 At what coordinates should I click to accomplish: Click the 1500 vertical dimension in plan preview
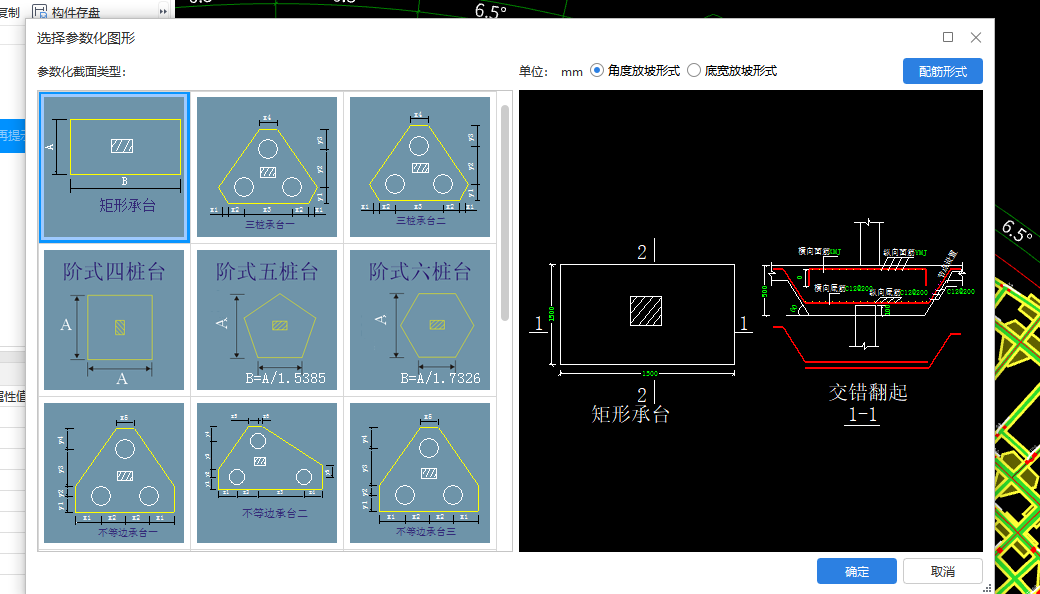pyautogui.click(x=552, y=314)
